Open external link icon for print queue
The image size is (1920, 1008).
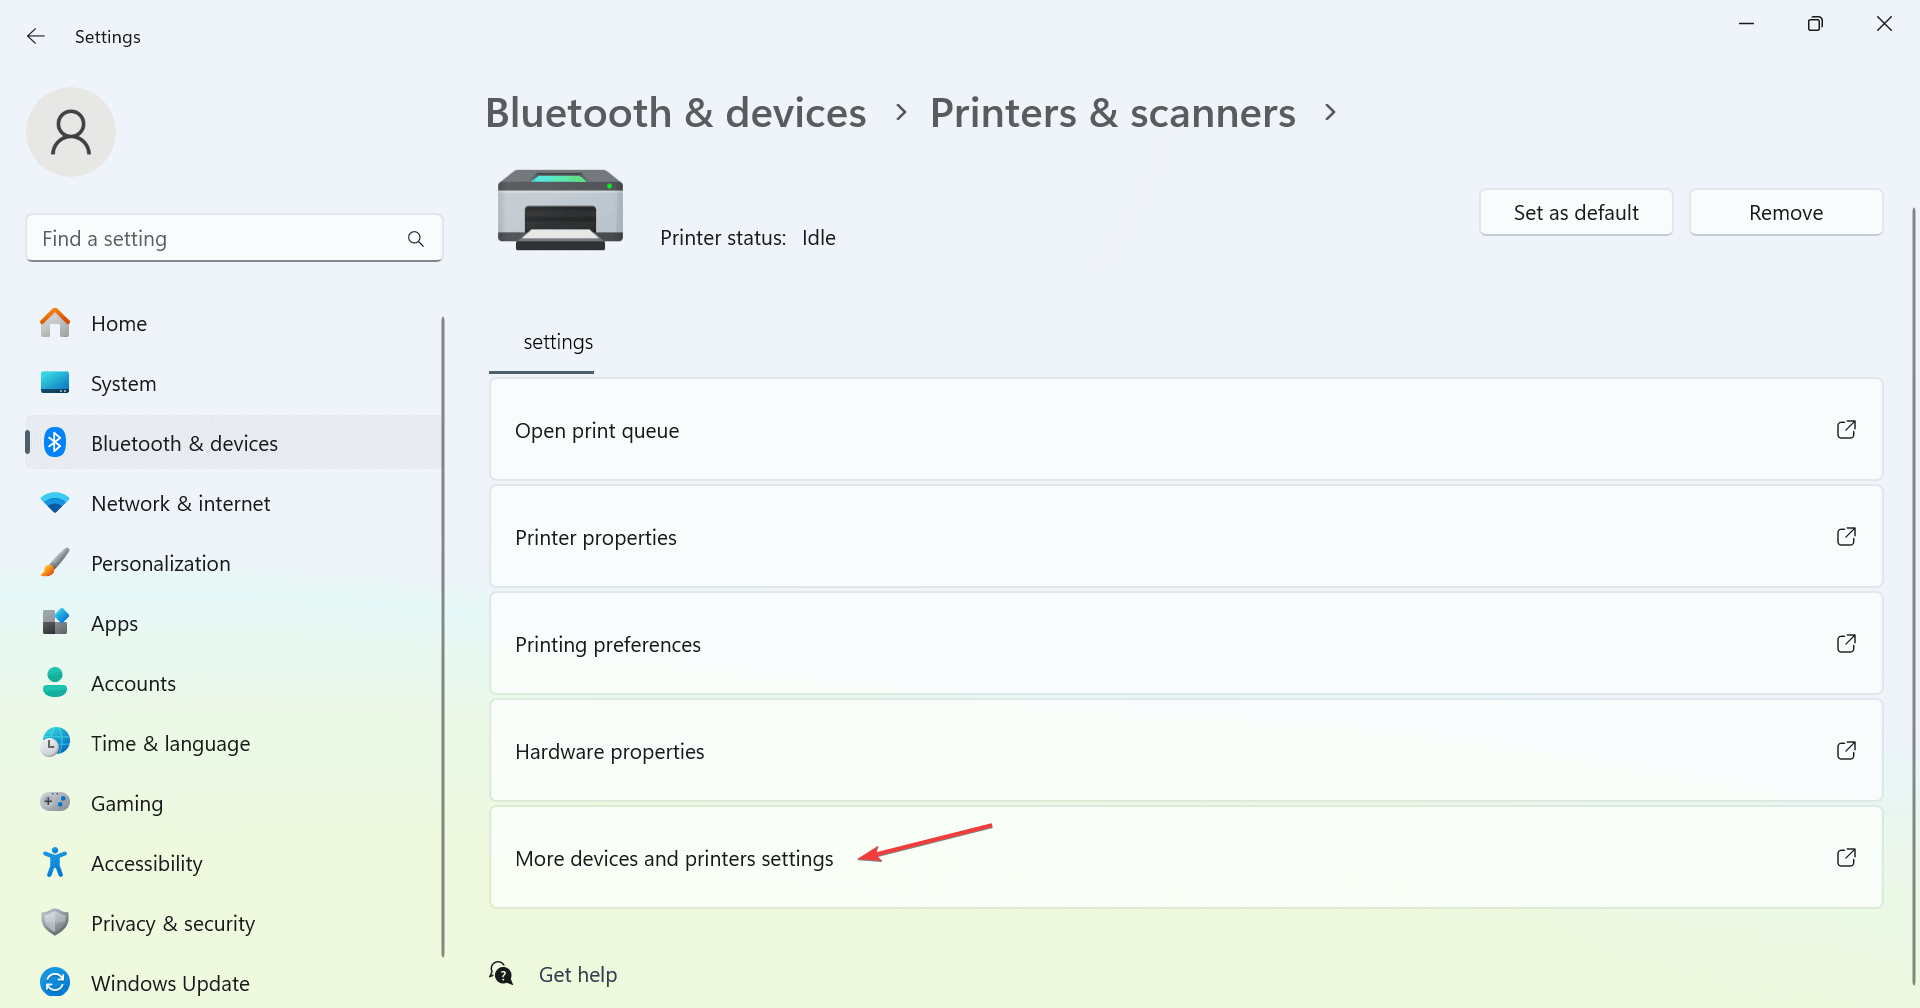point(1846,430)
